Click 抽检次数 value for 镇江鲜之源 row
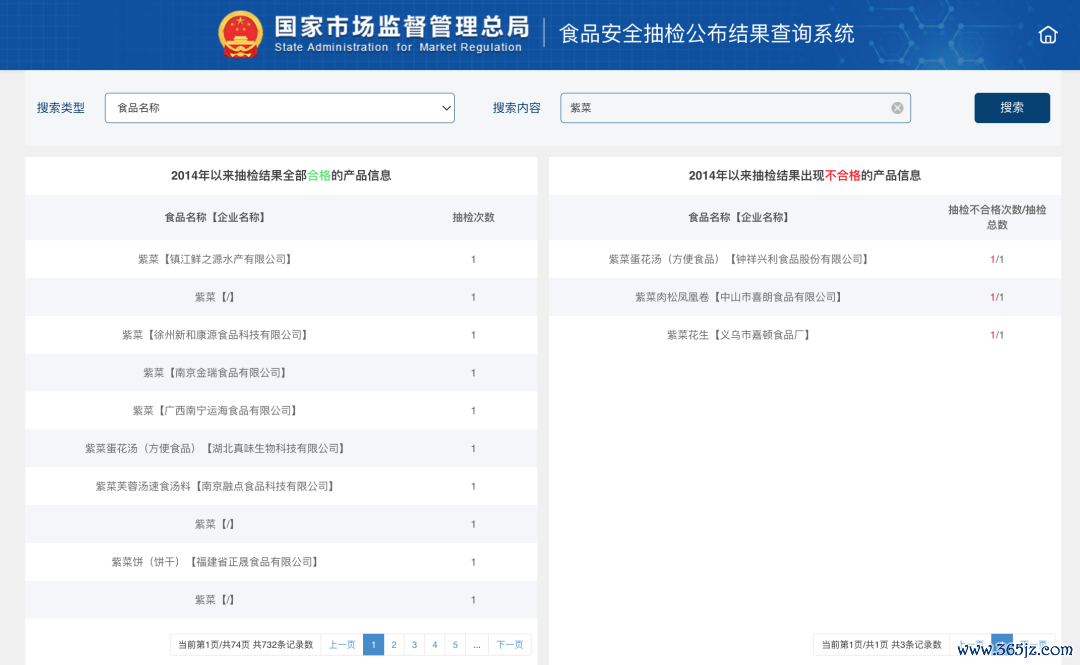The height and width of the screenshot is (665, 1080). [x=473, y=259]
